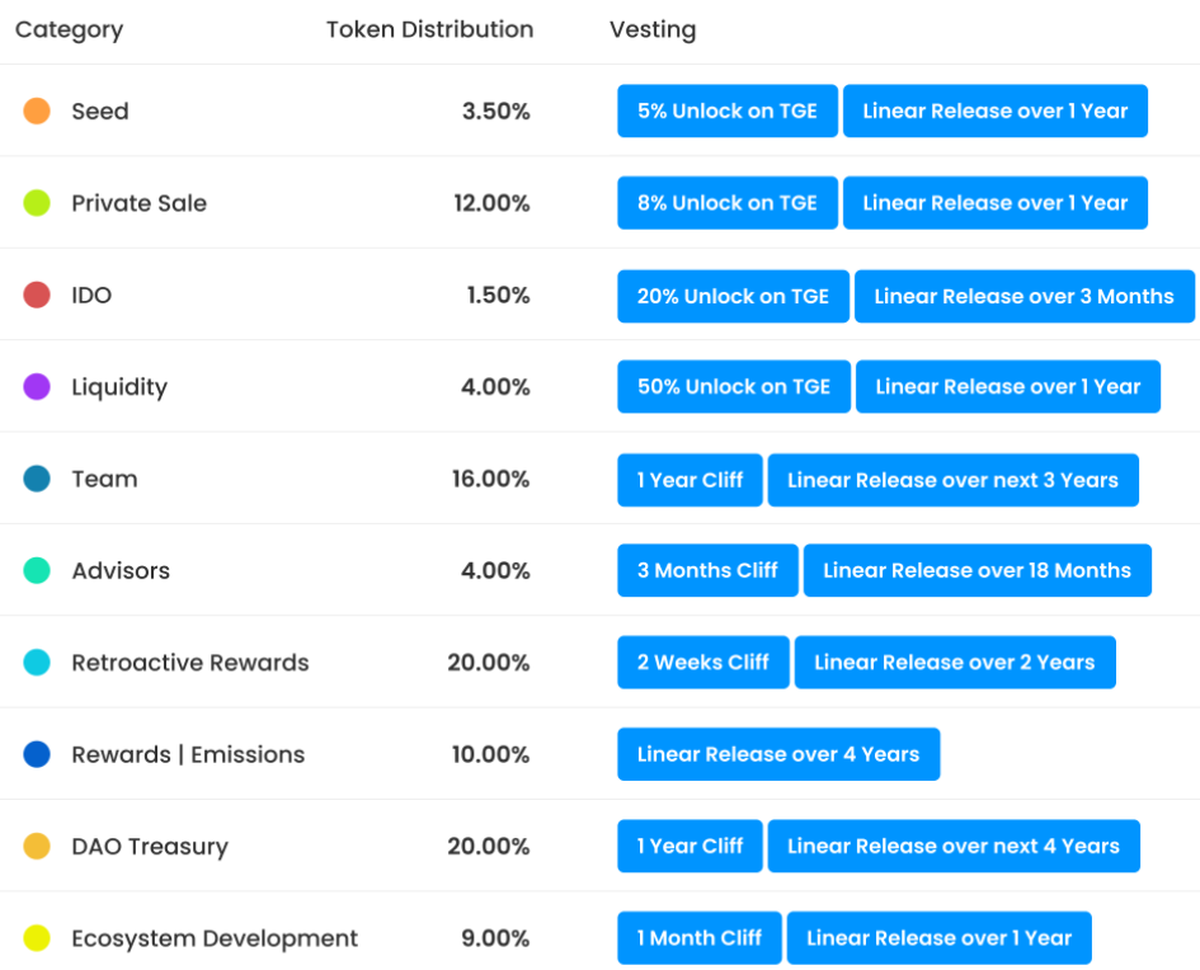1200x970 pixels.
Task: Select the 2 Weeks Cliff badge
Action: coord(703,663)
